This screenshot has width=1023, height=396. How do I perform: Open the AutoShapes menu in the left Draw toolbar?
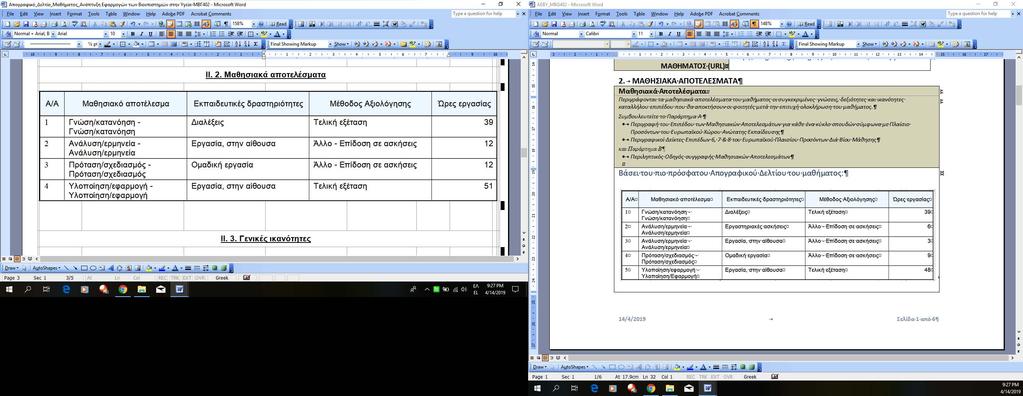pyautogui.click(x=46, y=267)
